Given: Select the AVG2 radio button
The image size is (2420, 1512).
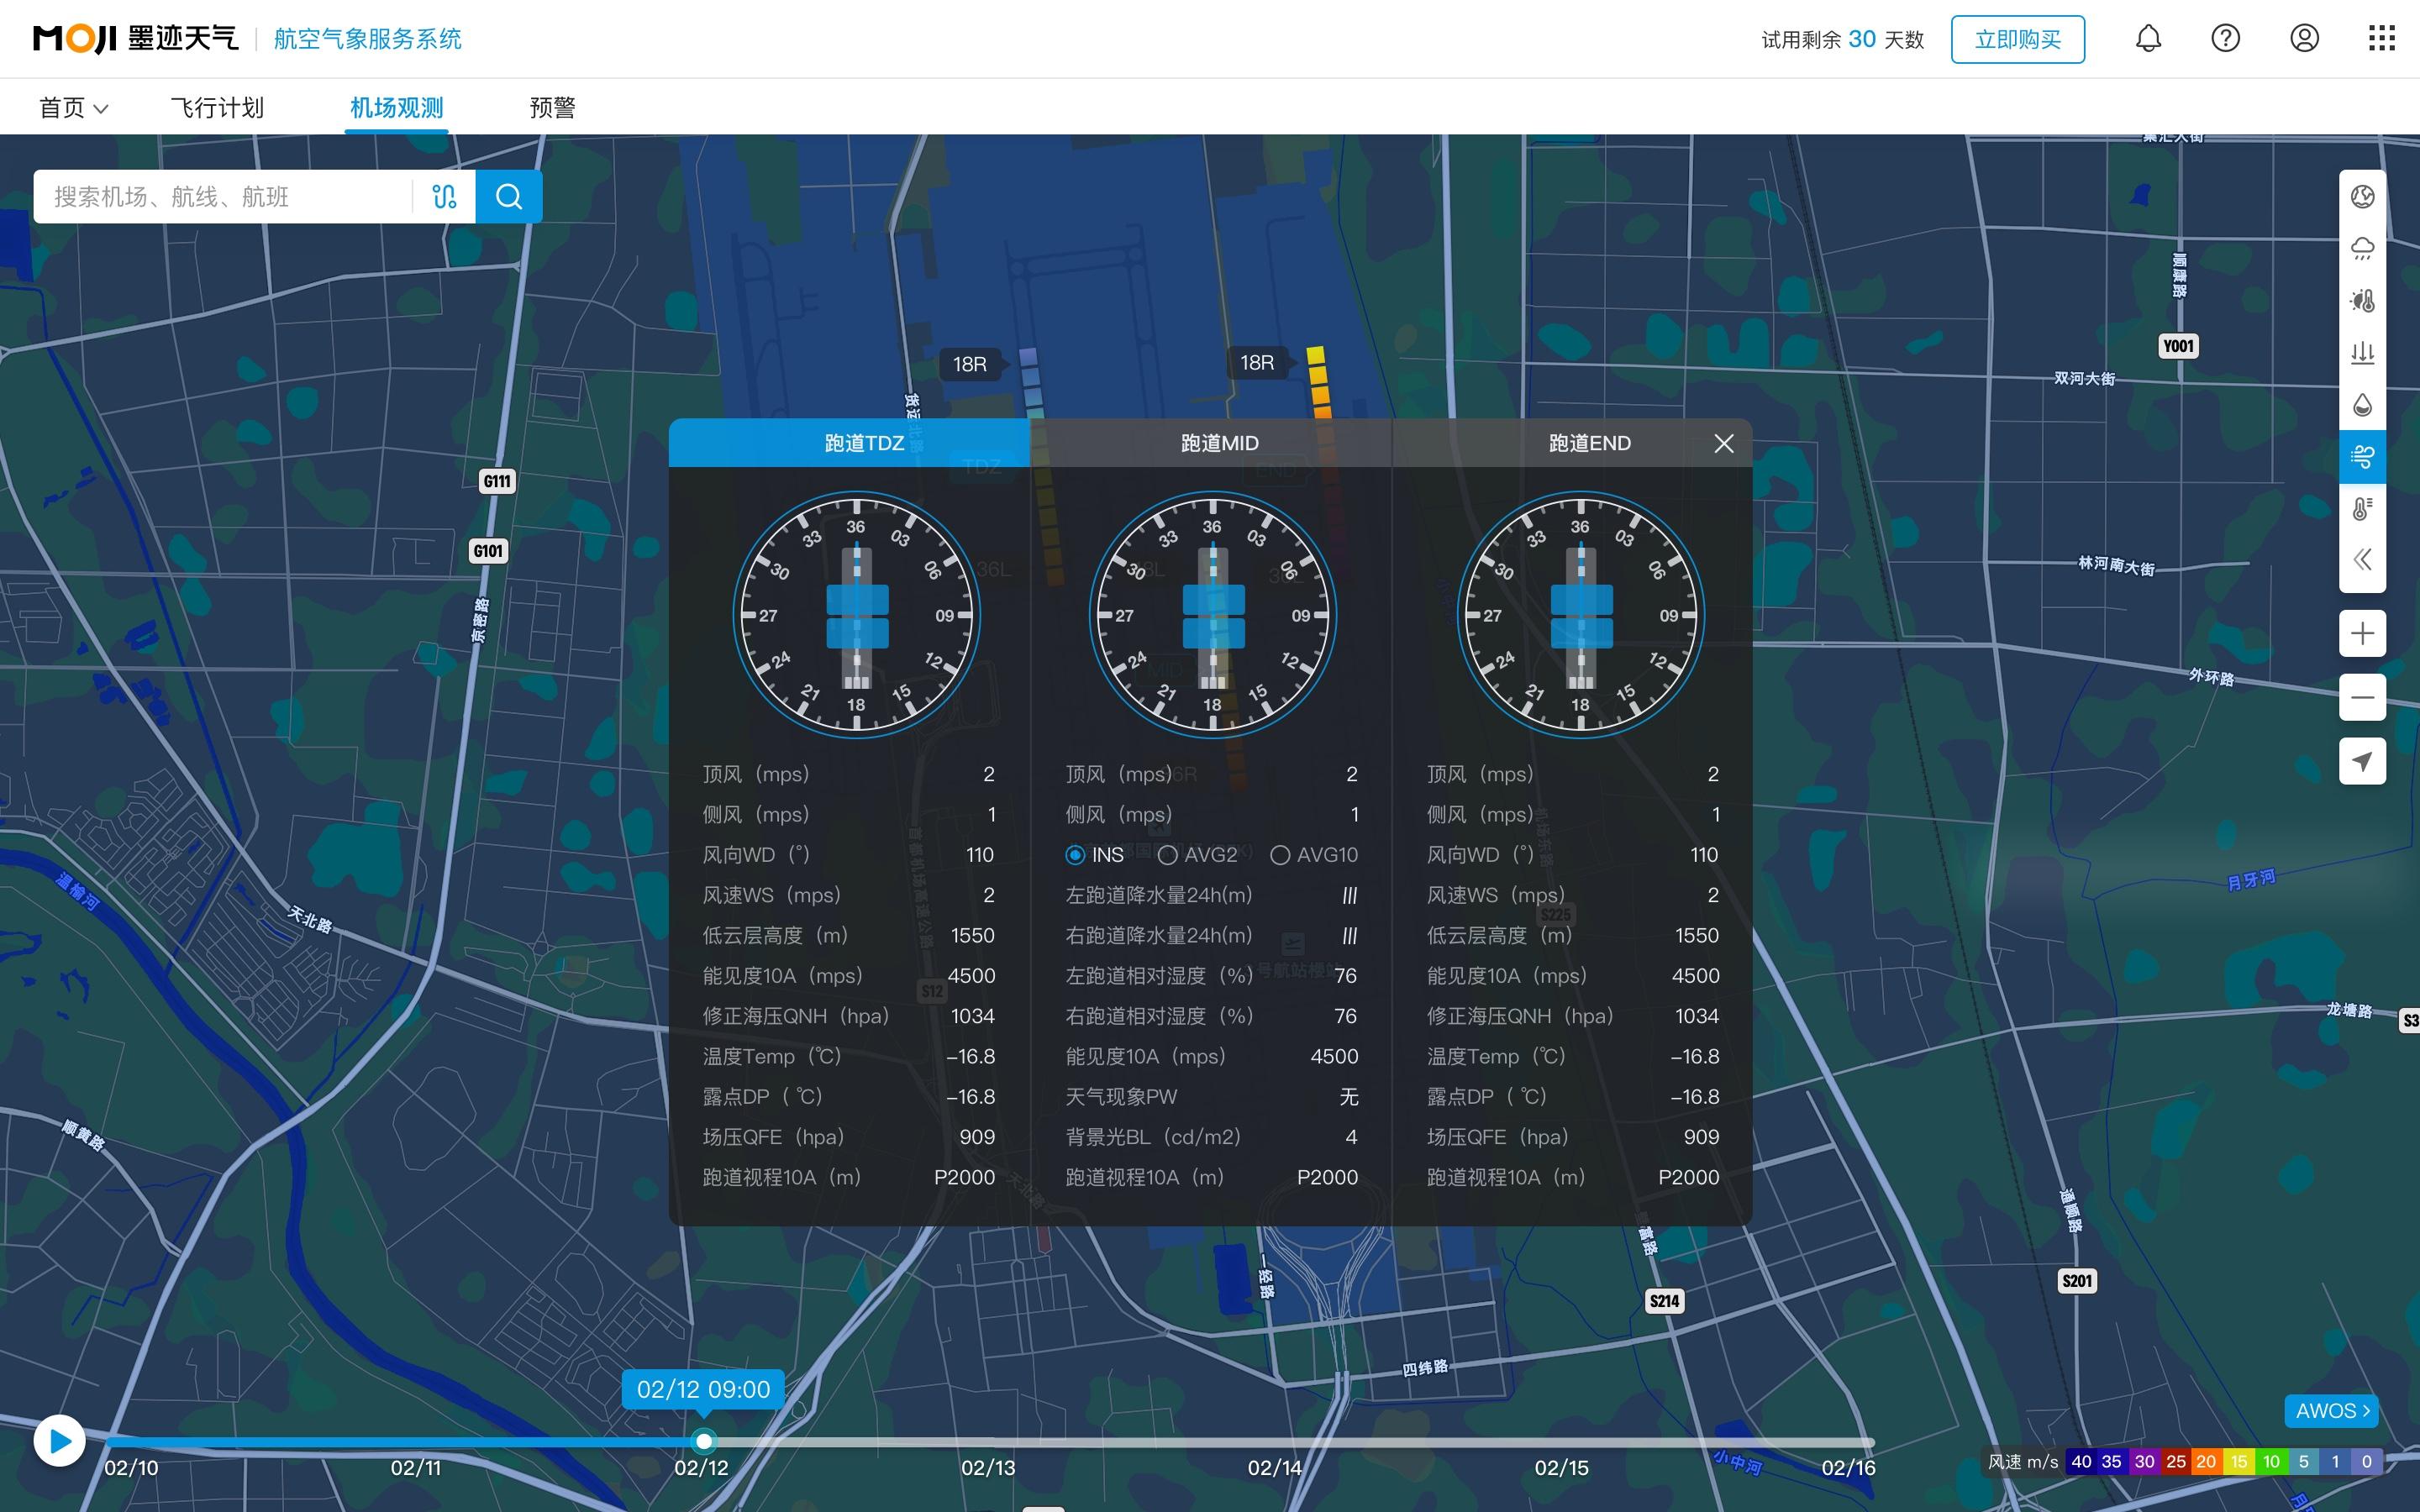Looking at the screenshot, I should pos(1167,855).
